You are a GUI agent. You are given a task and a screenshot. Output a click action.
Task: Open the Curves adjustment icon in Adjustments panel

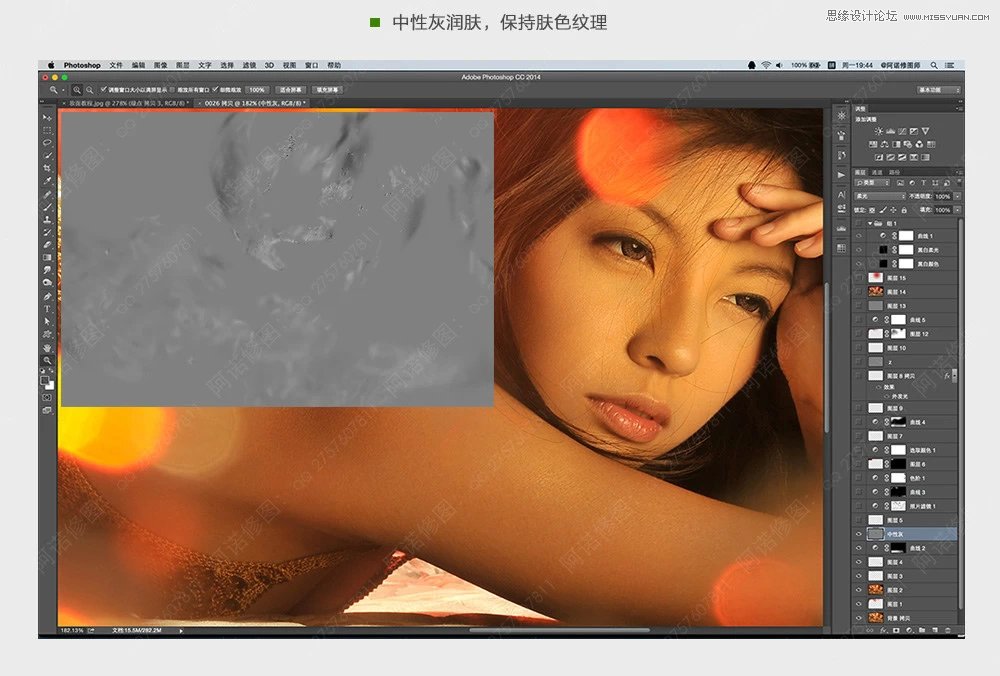click(x=903, y=131)
